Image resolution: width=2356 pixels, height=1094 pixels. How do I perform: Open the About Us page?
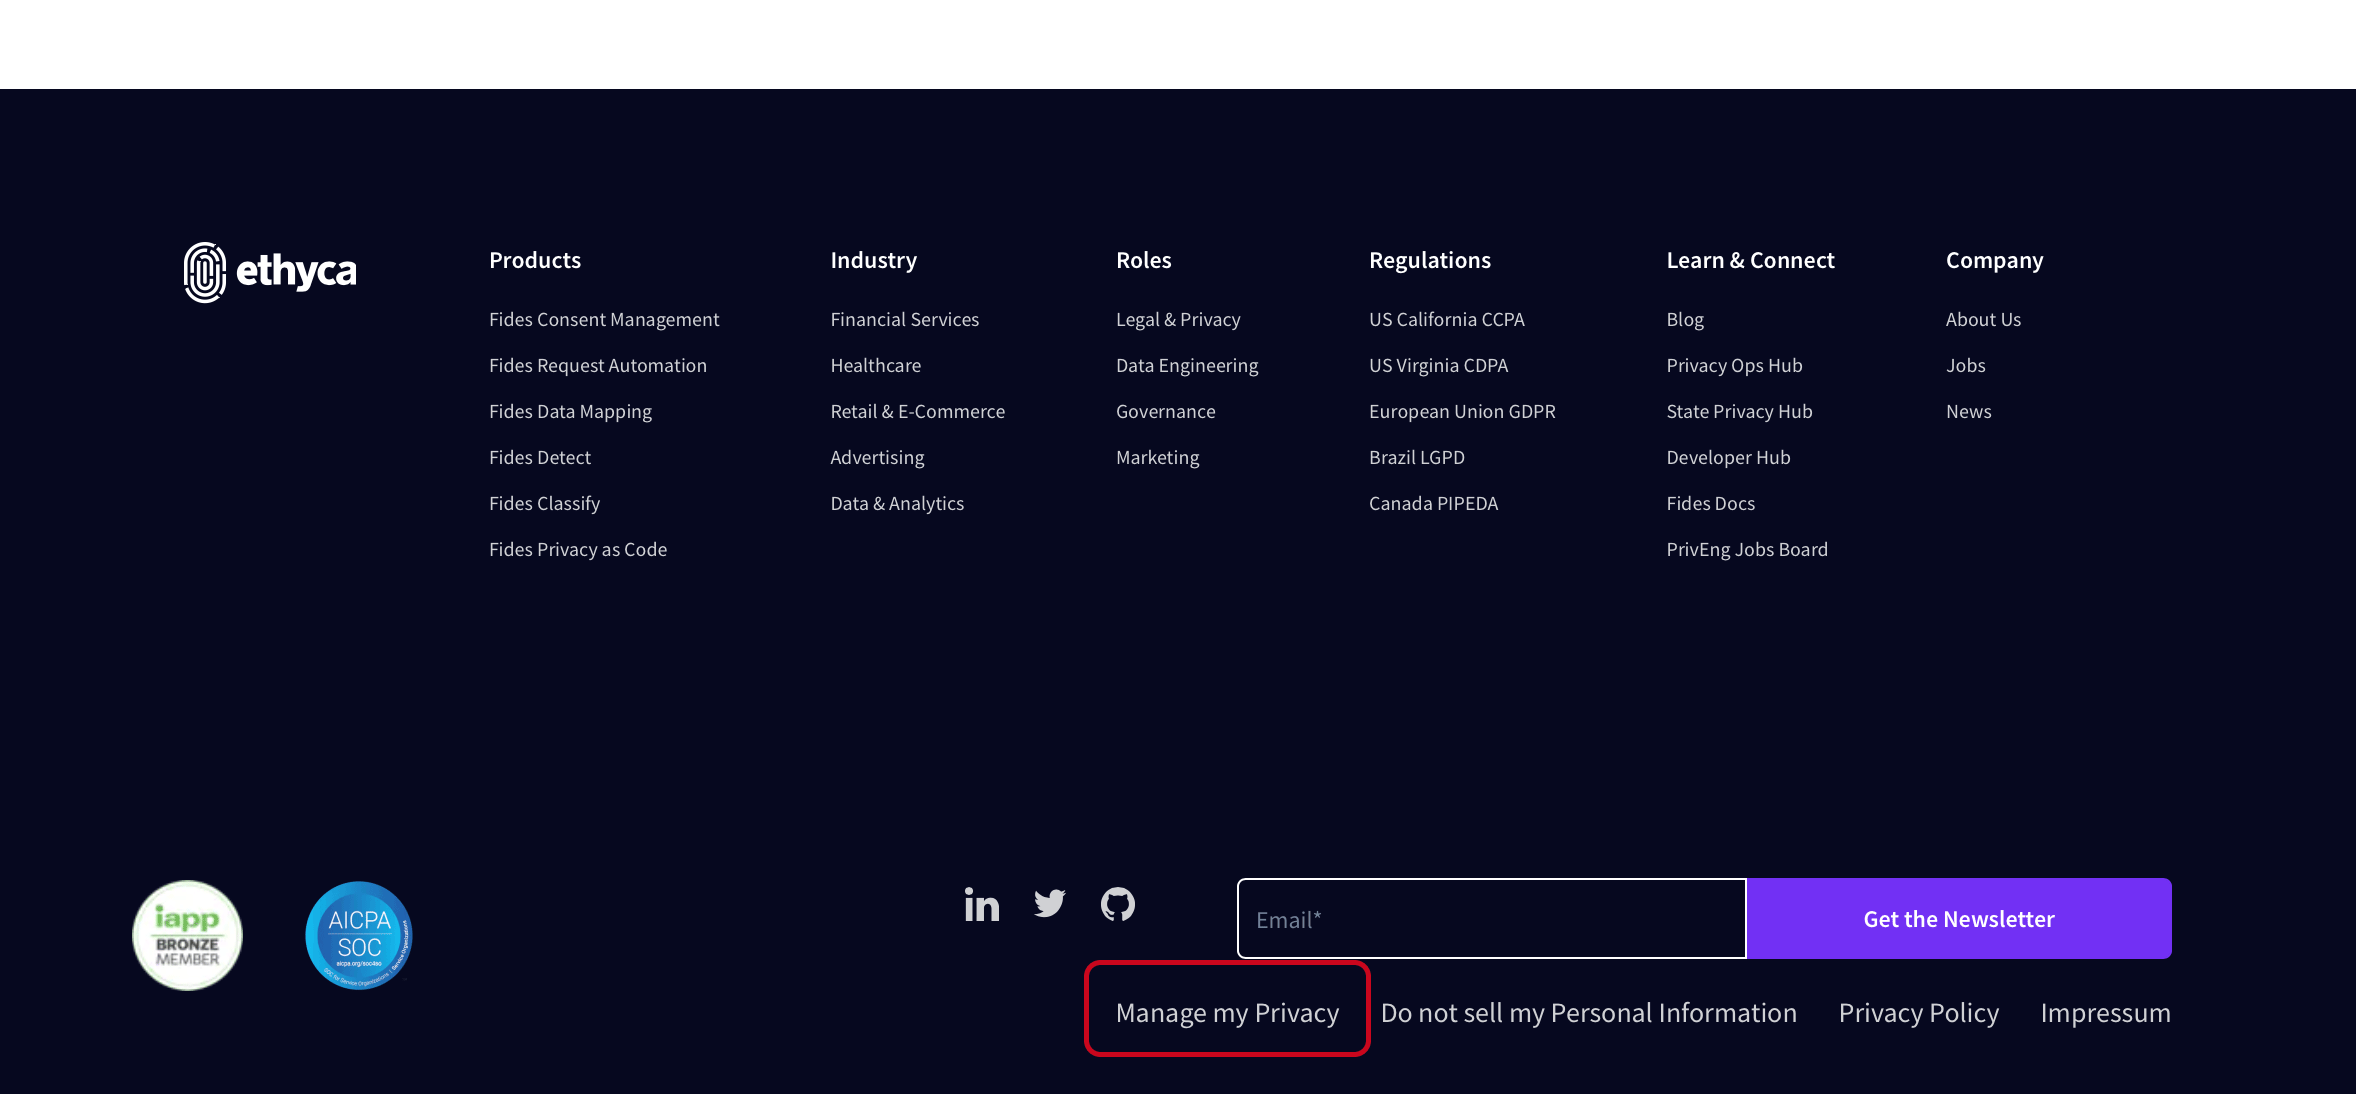tap(1983, 319)
